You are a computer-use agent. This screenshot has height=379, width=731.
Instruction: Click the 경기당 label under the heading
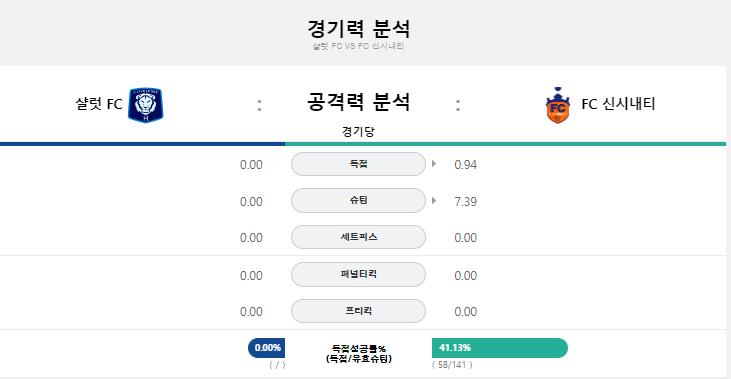click(x=358, y=131)
